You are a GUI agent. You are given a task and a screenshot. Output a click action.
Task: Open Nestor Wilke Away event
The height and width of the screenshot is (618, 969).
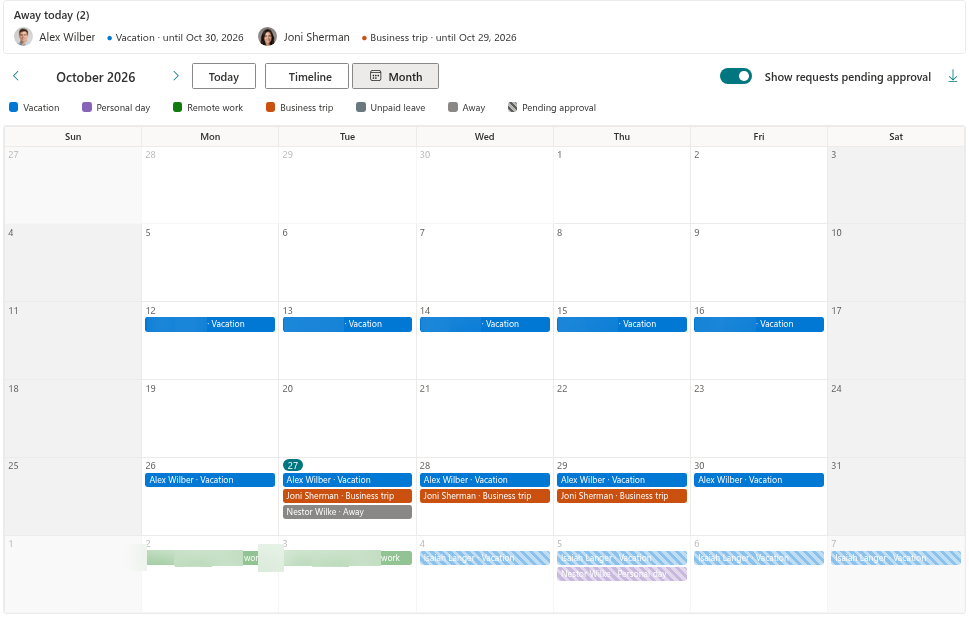click(x=347, y=512)
